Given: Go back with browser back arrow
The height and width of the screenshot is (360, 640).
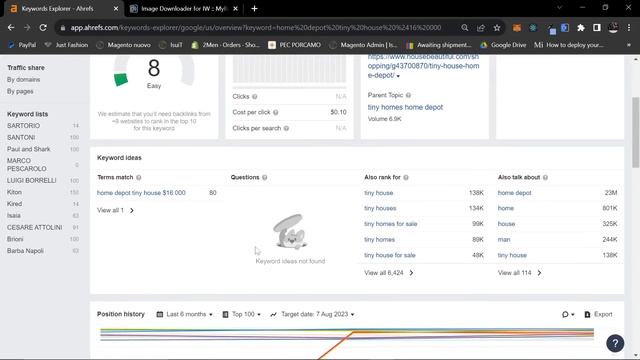Looking at the screenshot, I should pyautogui.click(x=11, y=28).
